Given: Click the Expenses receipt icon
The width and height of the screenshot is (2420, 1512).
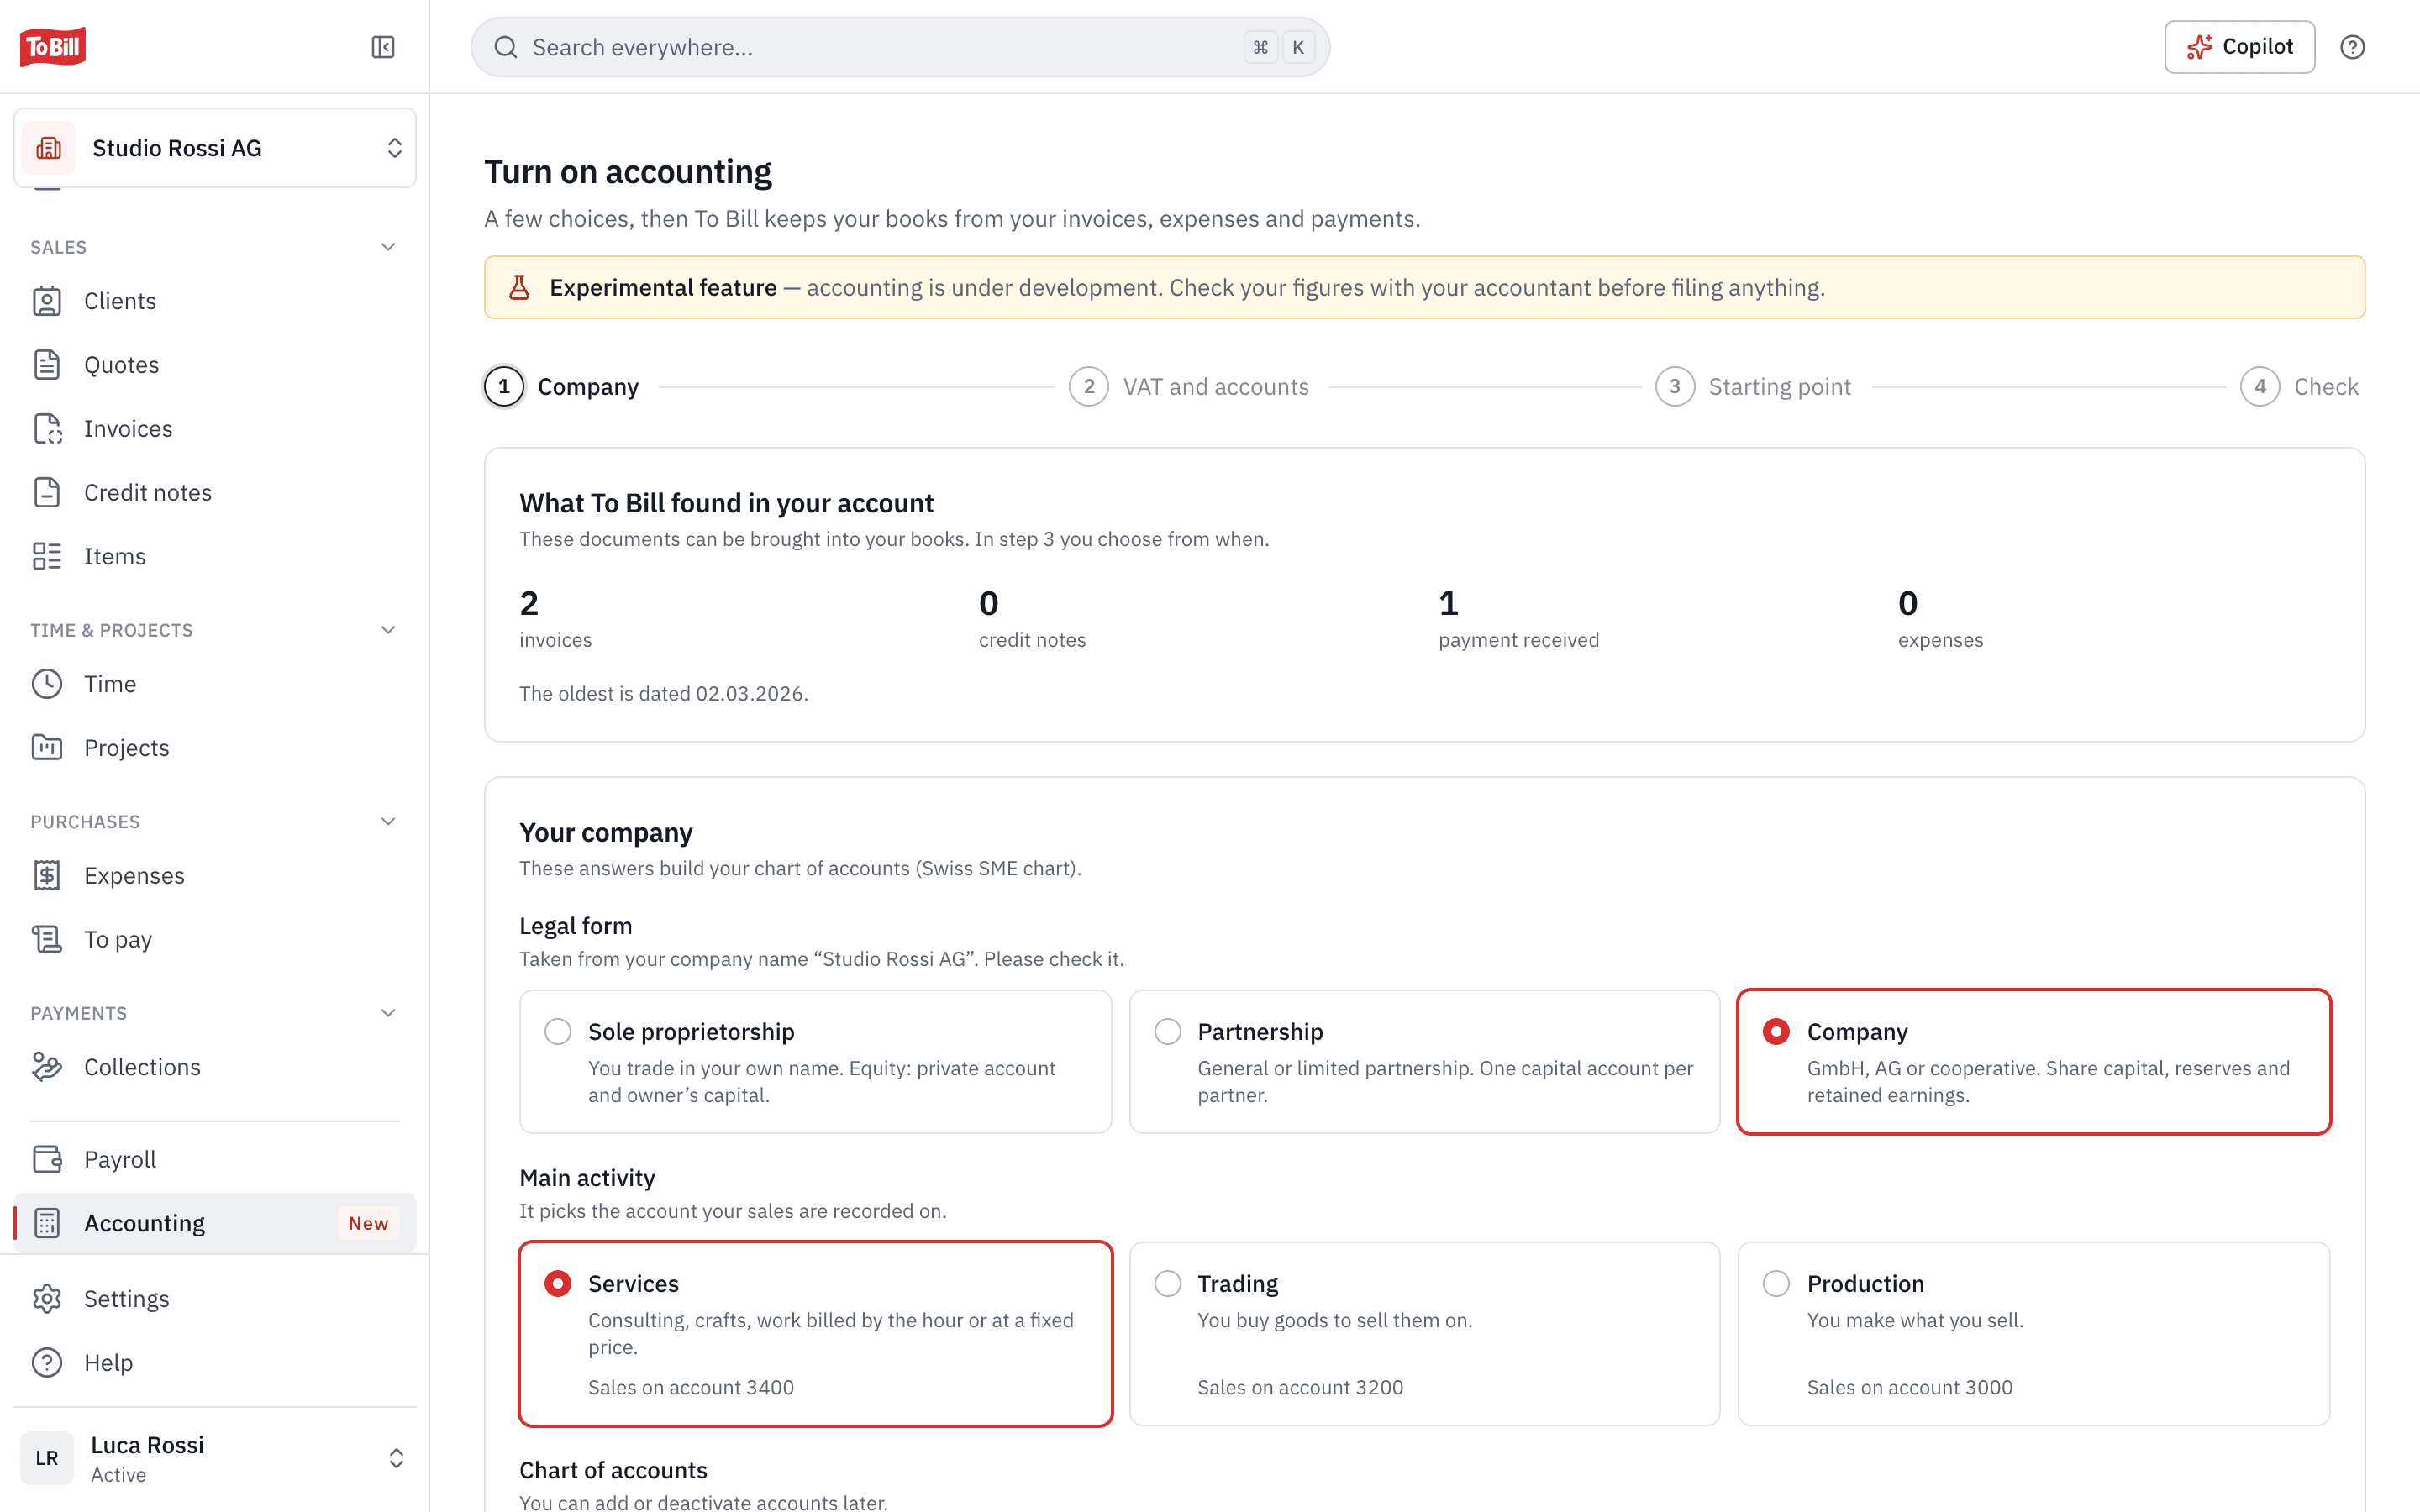Looking at the screenshot, I should click(x=47, y=876).
